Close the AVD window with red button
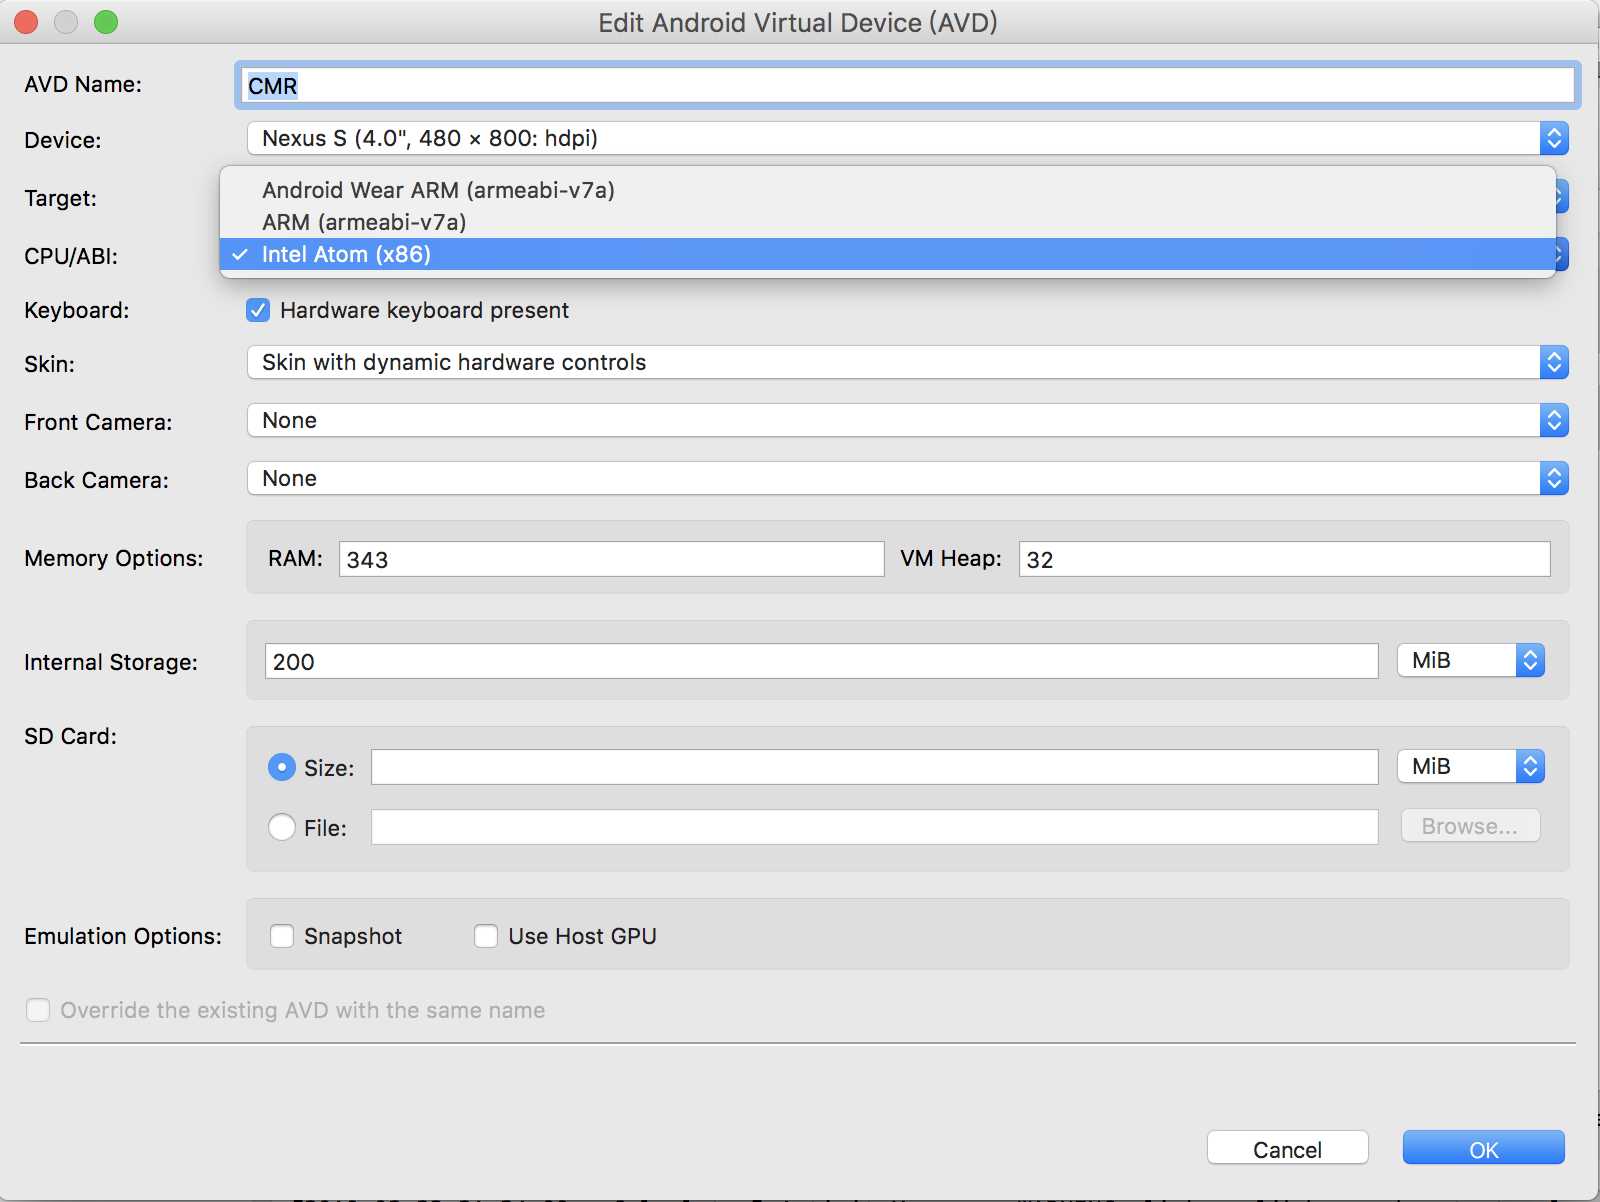Image resolution: width=1600 pixels, height=1202 pixels. (x=26, y=22)
